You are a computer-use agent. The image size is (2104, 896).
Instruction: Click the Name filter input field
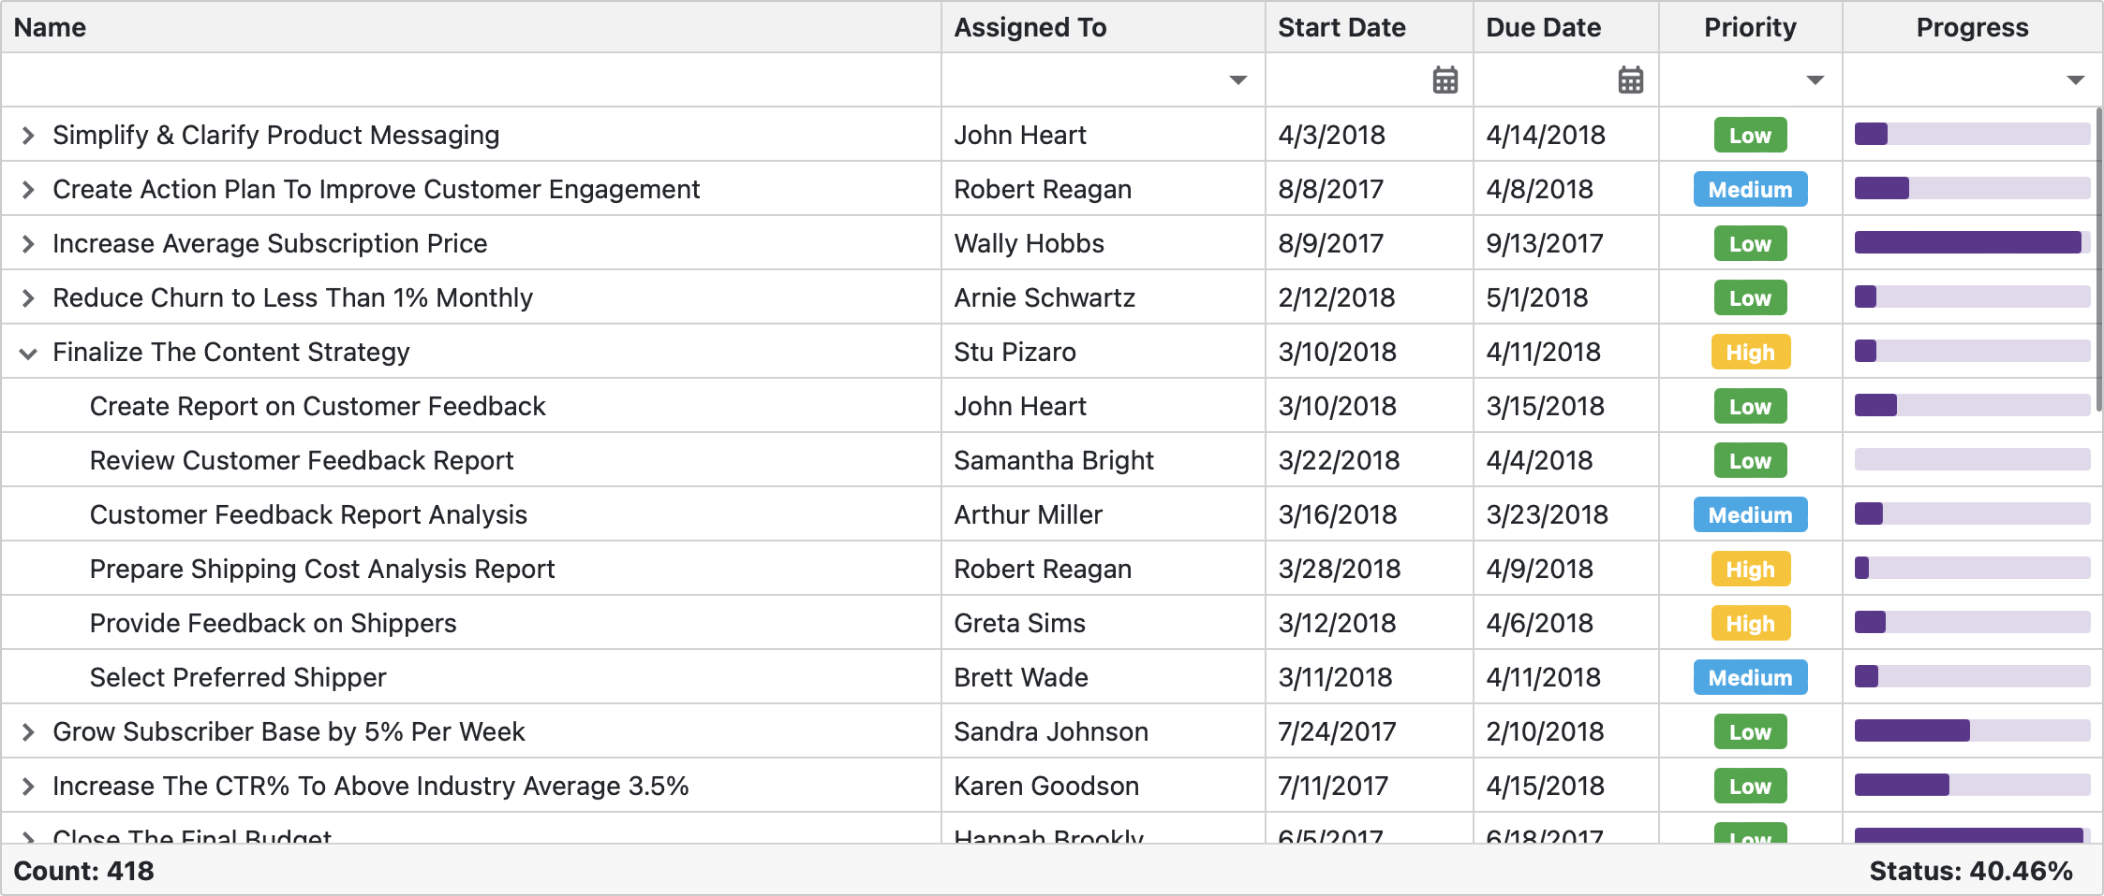coord(470,80)
